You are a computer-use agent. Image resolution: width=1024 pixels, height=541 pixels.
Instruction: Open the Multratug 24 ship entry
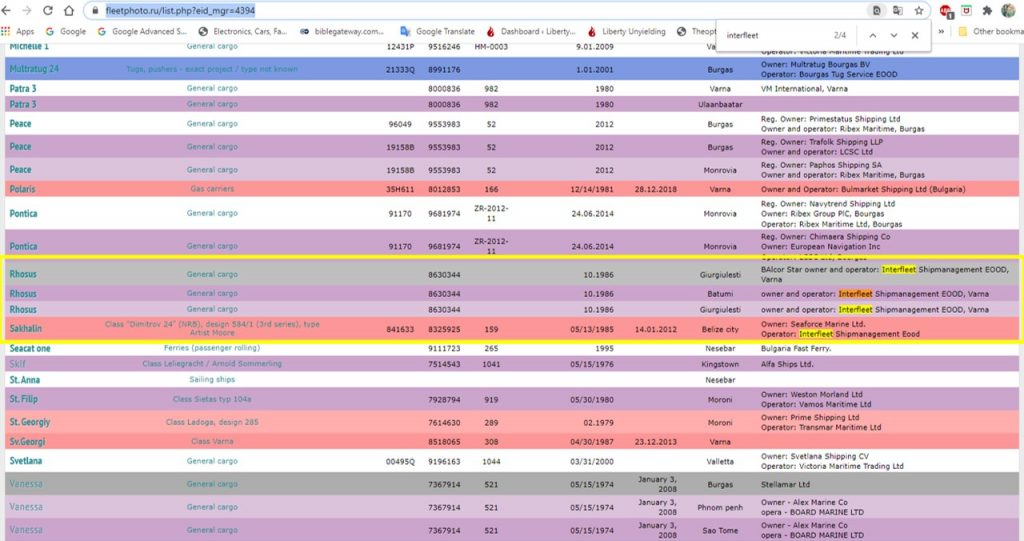coord(34,69)
